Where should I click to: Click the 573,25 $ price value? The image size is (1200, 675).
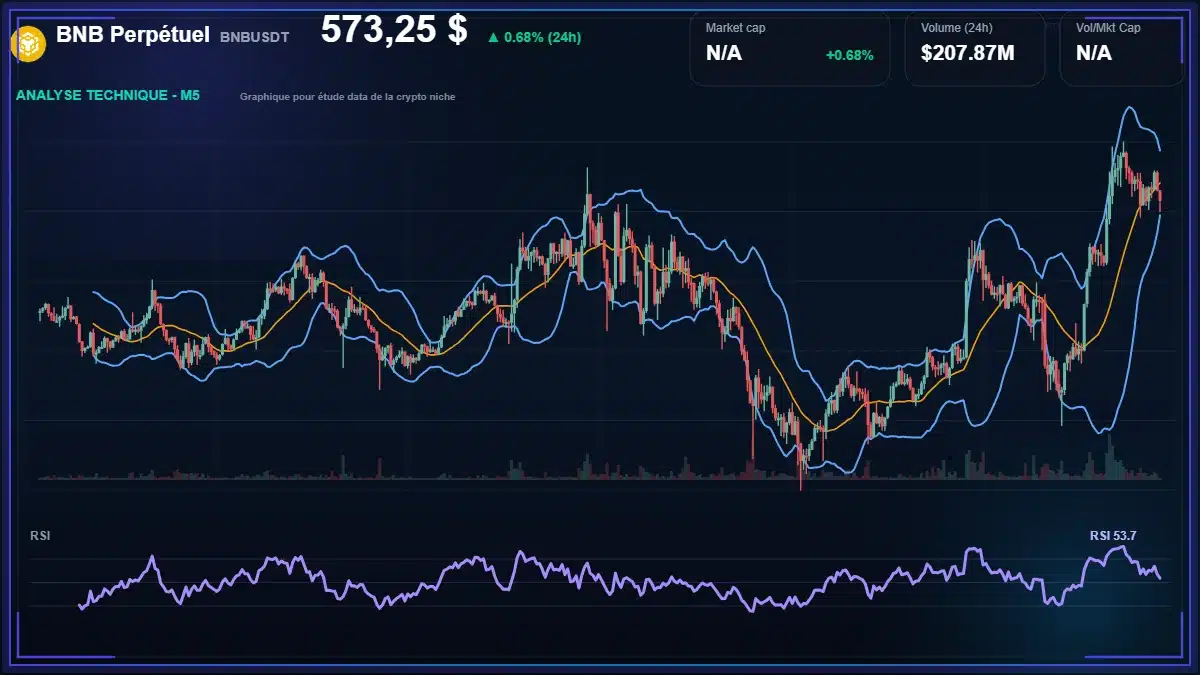coord(394,30)
